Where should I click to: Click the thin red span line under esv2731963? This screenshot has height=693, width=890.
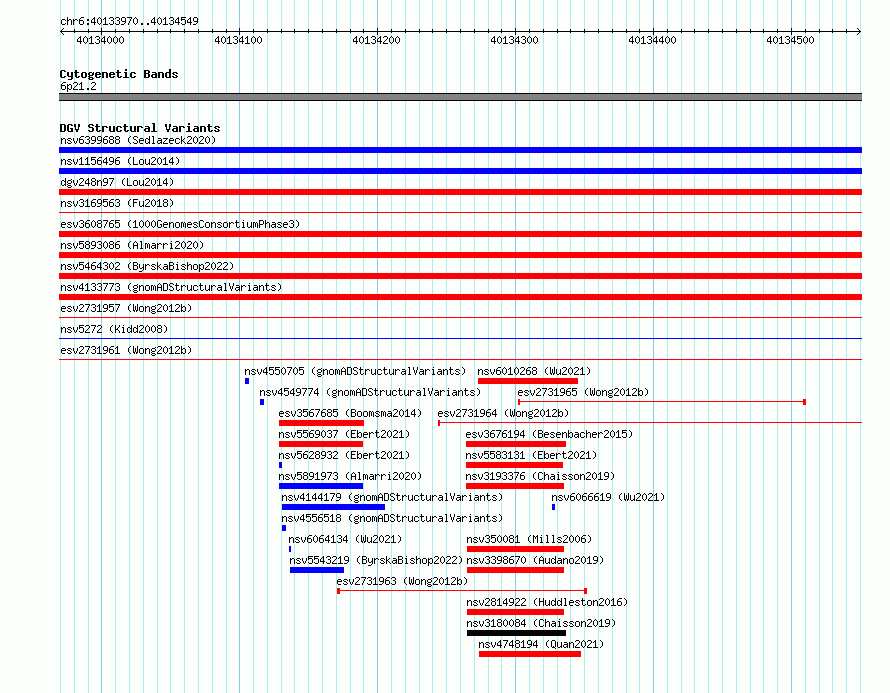point(462,591)
